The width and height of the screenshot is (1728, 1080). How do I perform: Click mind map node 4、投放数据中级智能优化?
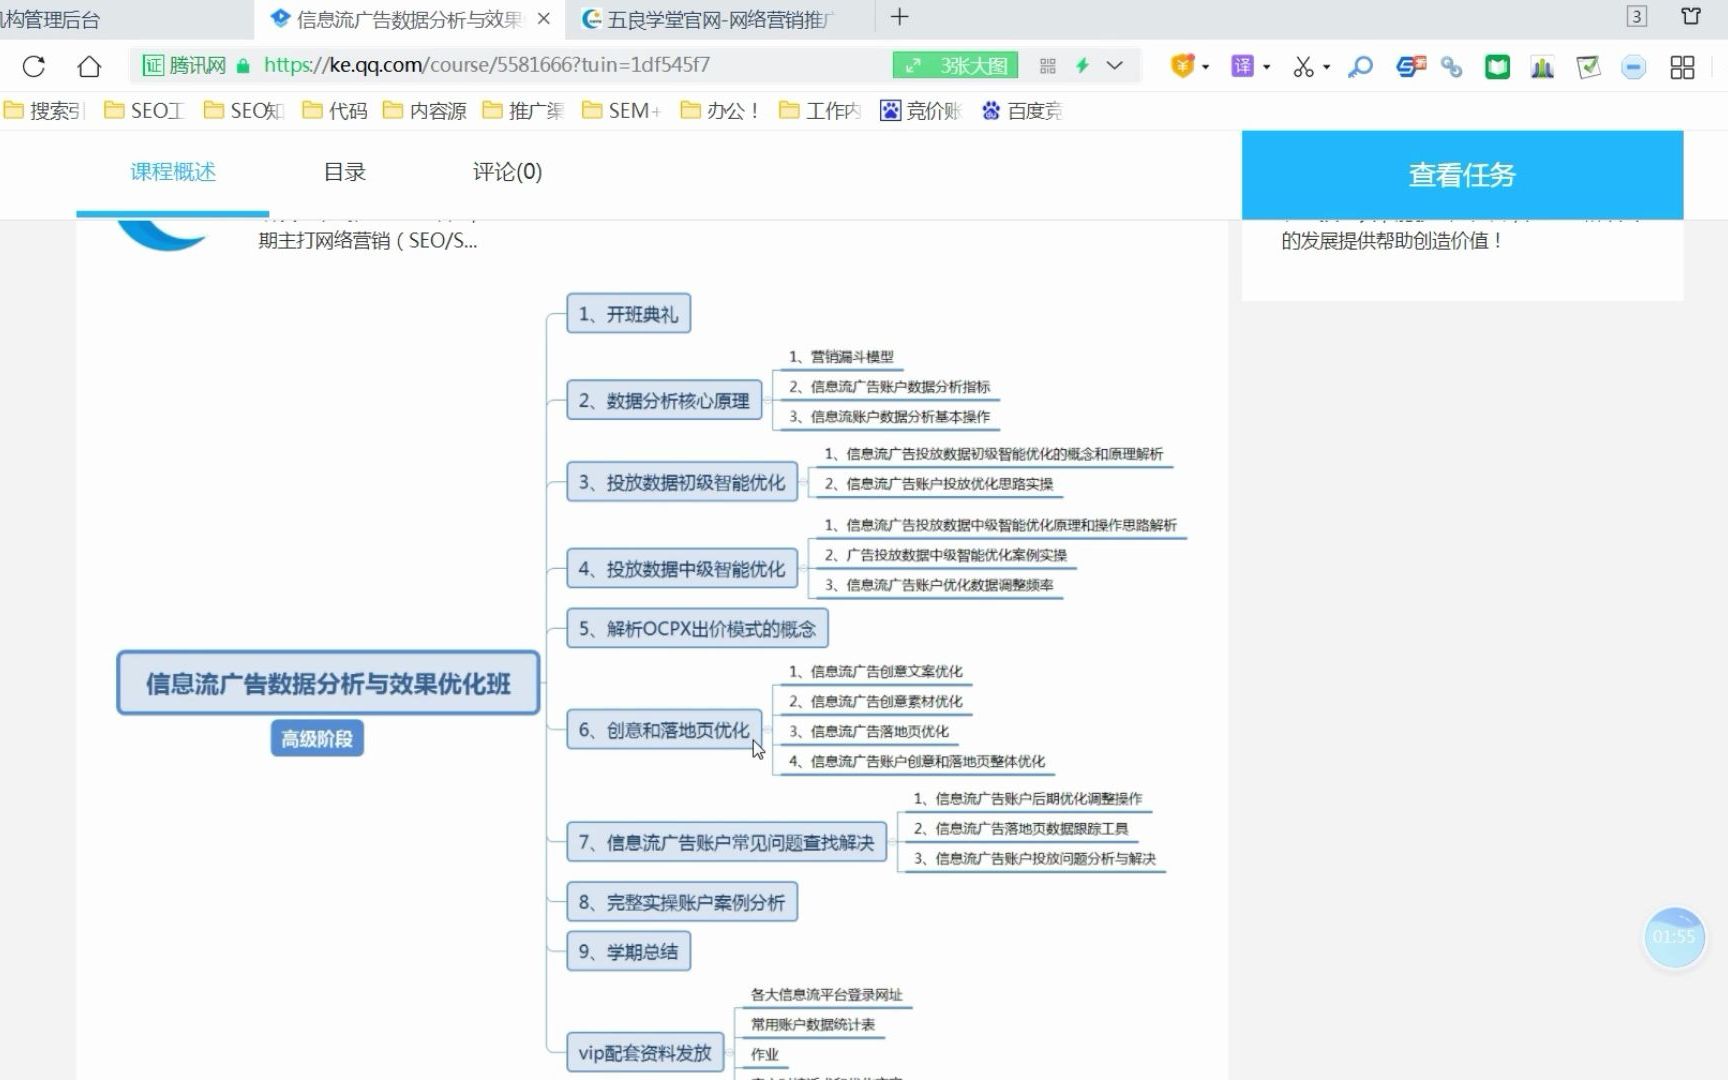682,569
